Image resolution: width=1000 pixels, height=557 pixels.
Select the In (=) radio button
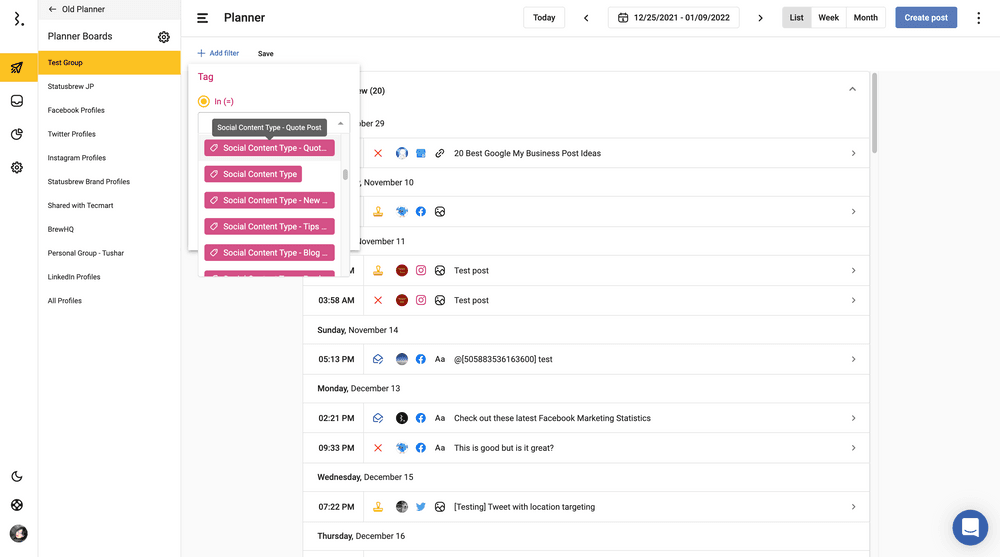tap(204, 101)
